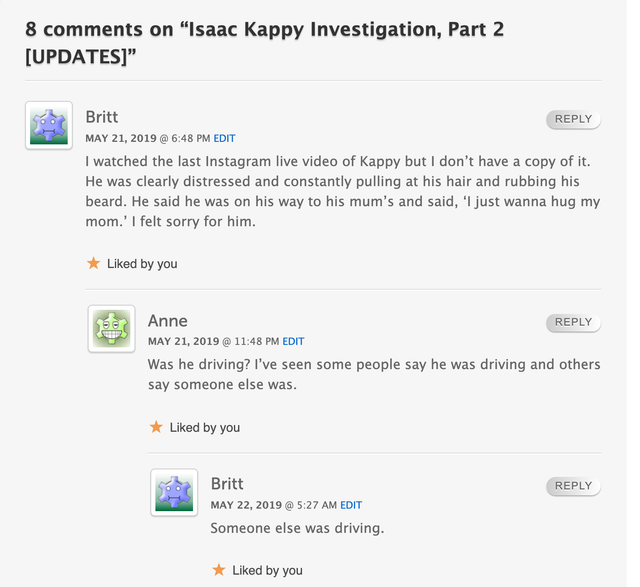Open the May 21, 2019 @ 6:48 PM permalink
This screenshot has height=587, width=640.
point(147,138)
